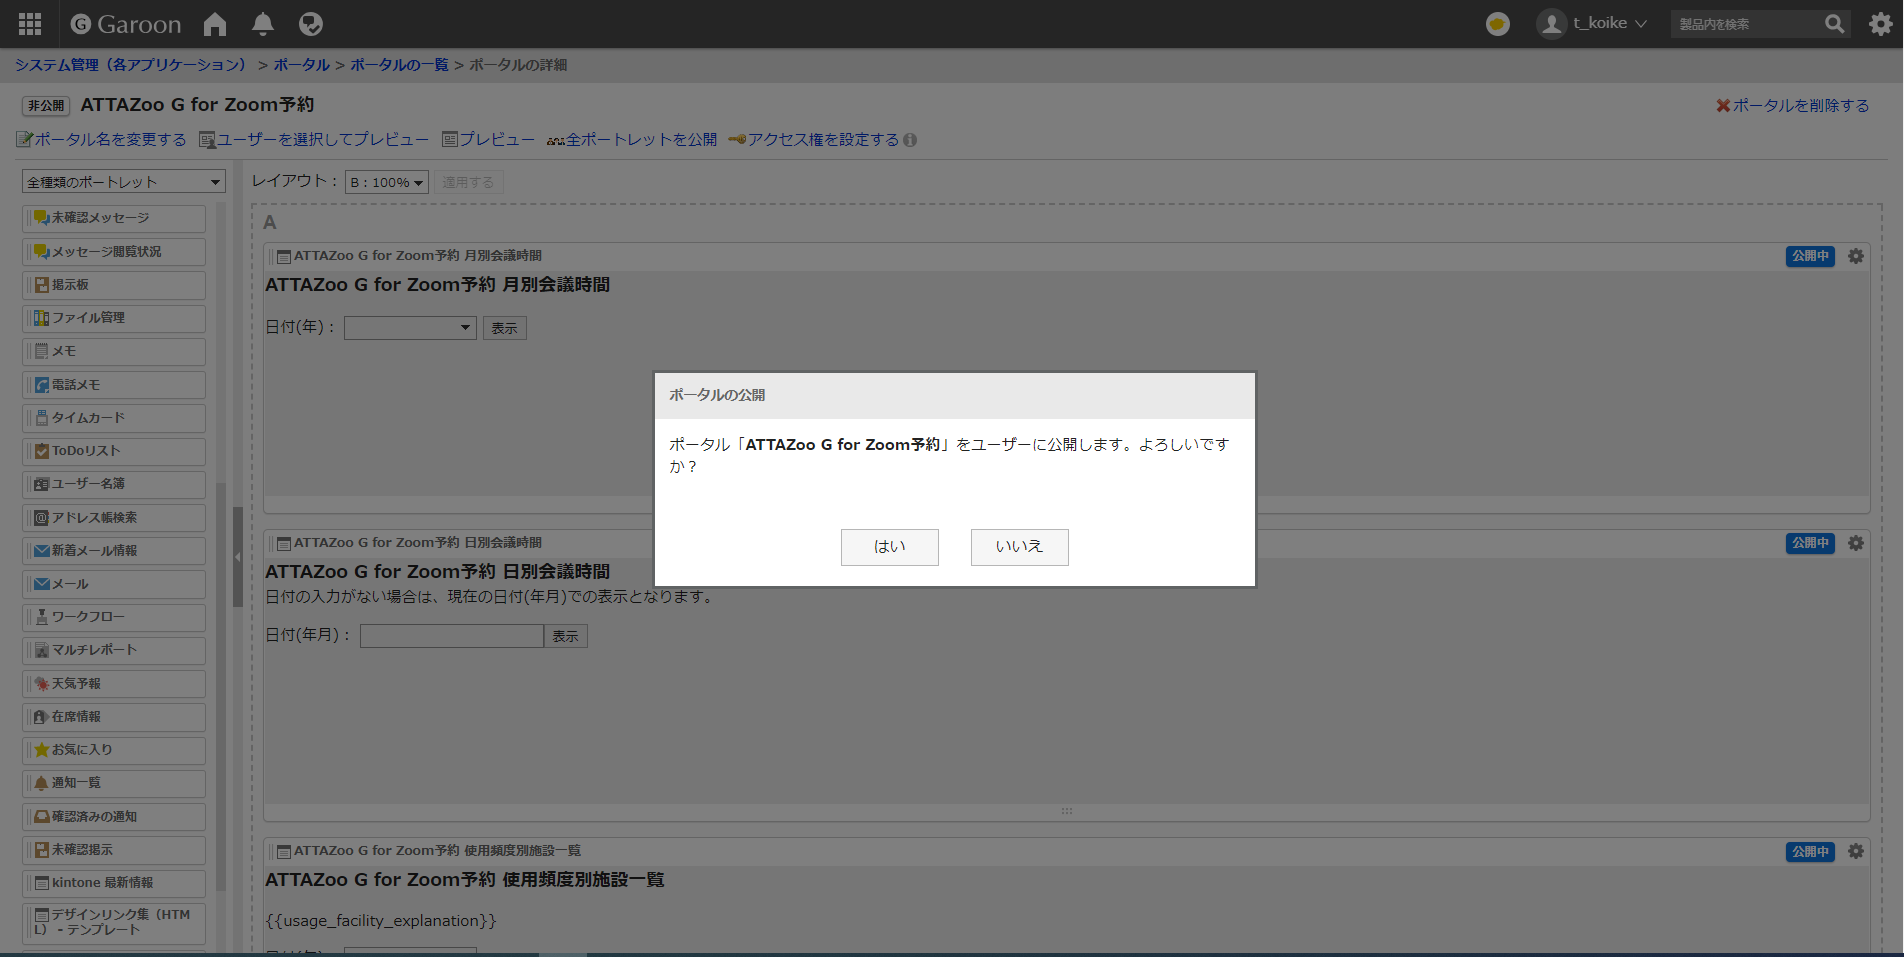Toggle 公開中 status of the 月別会議時間 portlet
Image resolution: width=1904 pixels, height=957 pixels.
1810,256
